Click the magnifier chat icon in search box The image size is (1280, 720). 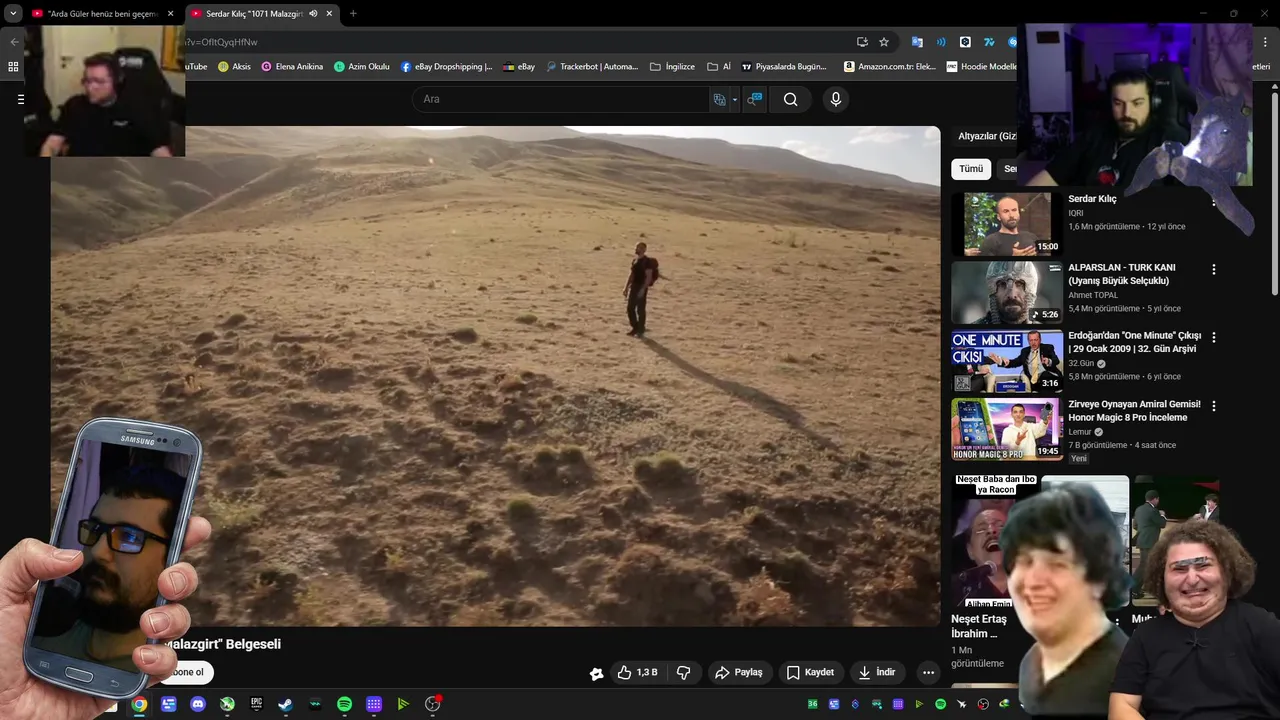point(755,99)
